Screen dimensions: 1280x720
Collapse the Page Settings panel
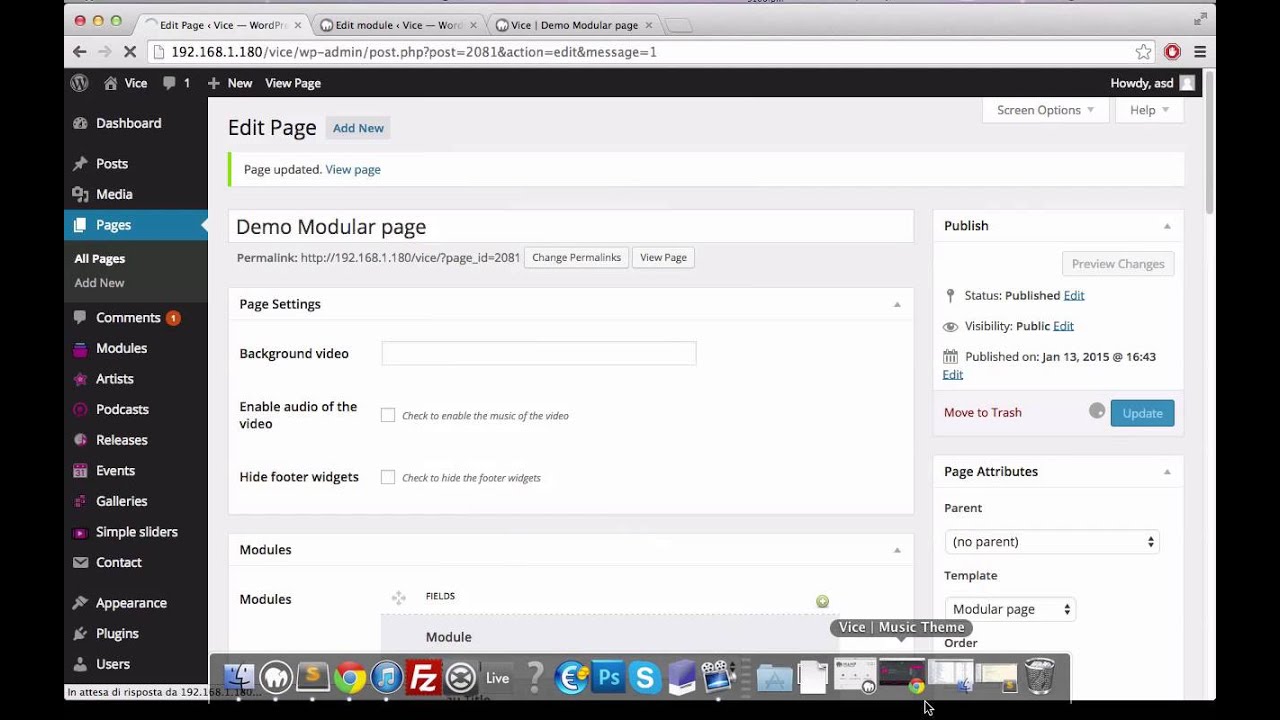897,304
